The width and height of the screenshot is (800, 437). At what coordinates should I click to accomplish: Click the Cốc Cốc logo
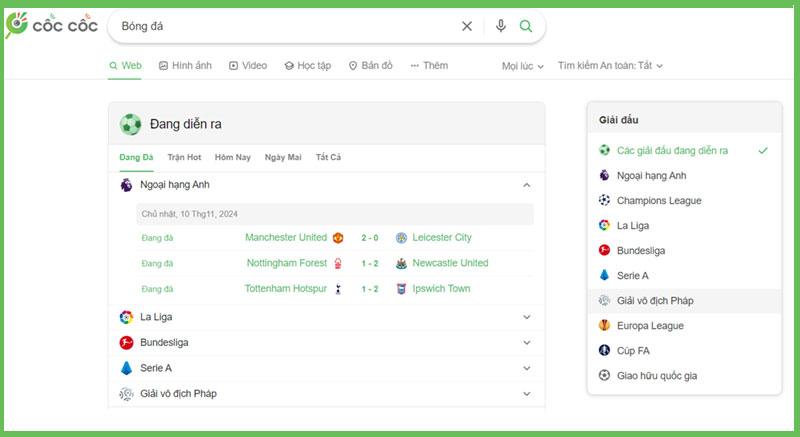(x=52, y=26)
